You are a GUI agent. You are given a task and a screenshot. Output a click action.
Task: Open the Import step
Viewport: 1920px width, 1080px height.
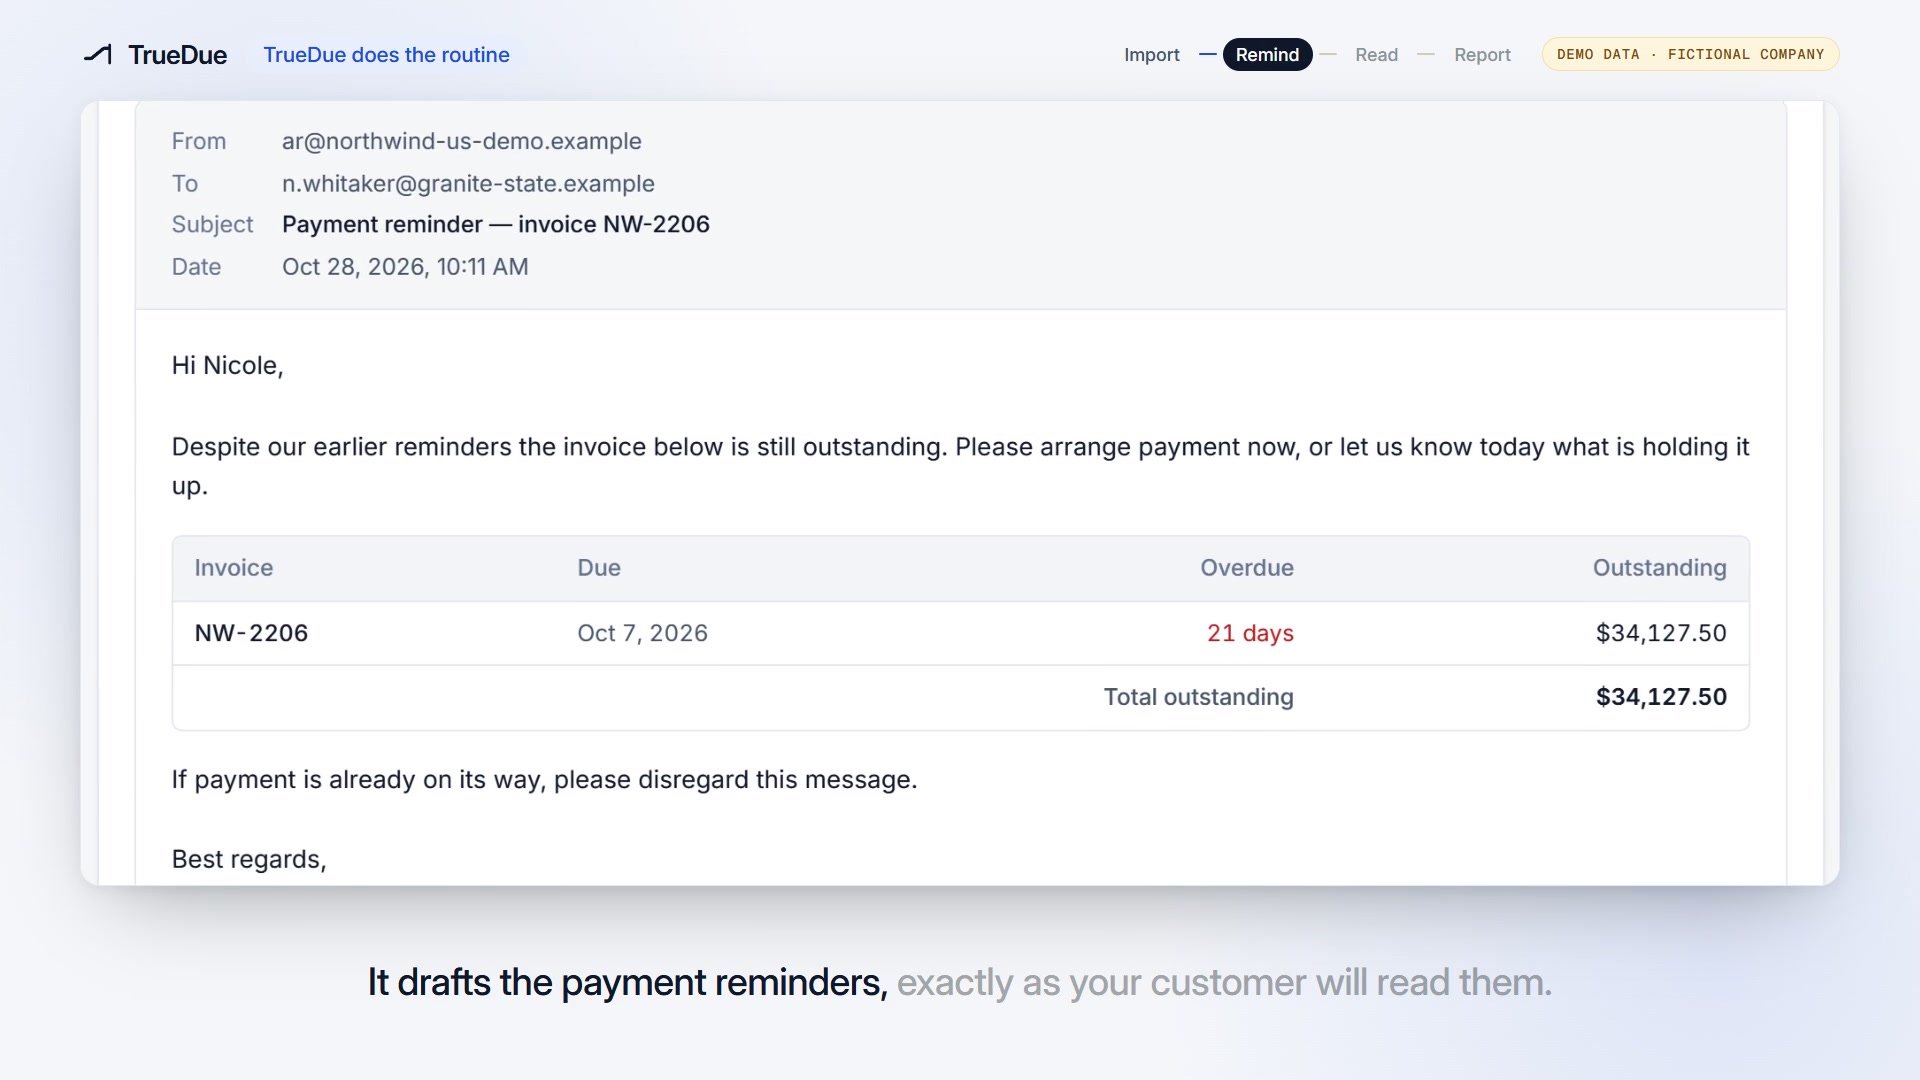(1151, 55)
